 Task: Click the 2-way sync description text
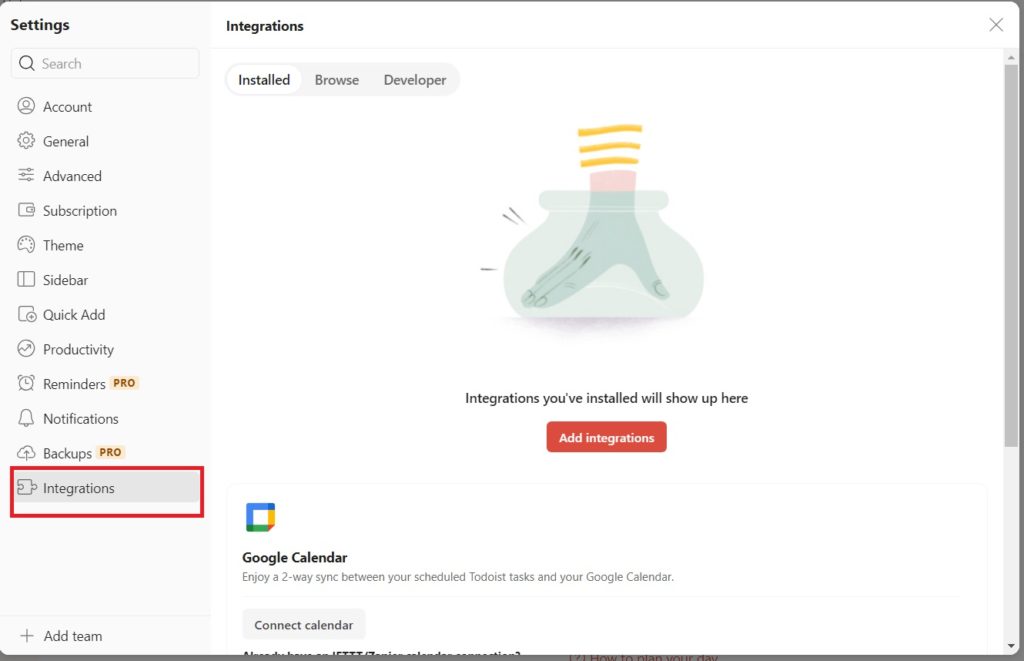point(458,577)
